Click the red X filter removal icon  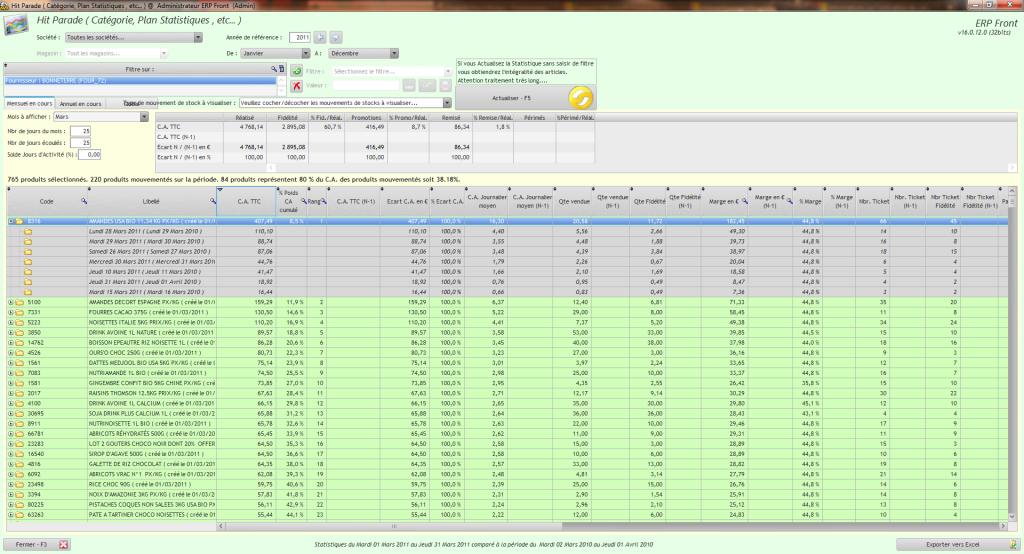click(297, 87)
